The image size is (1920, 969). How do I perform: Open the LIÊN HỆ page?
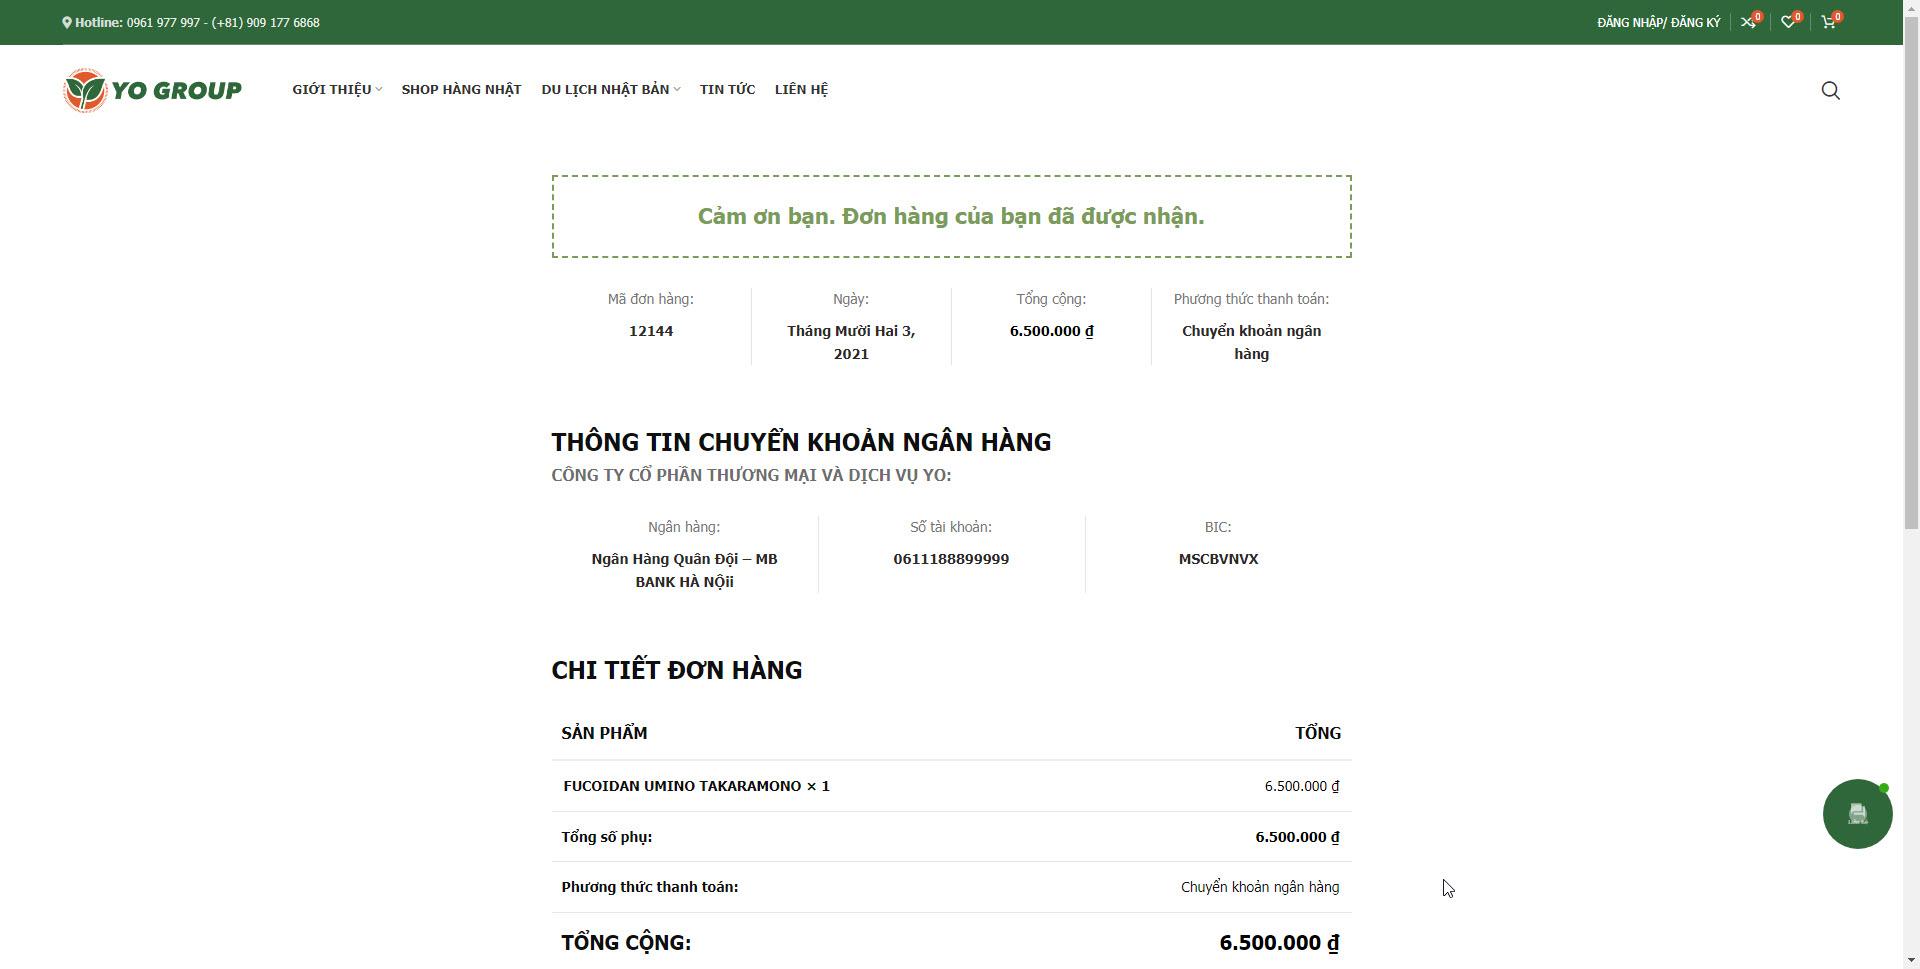point(801,90)
